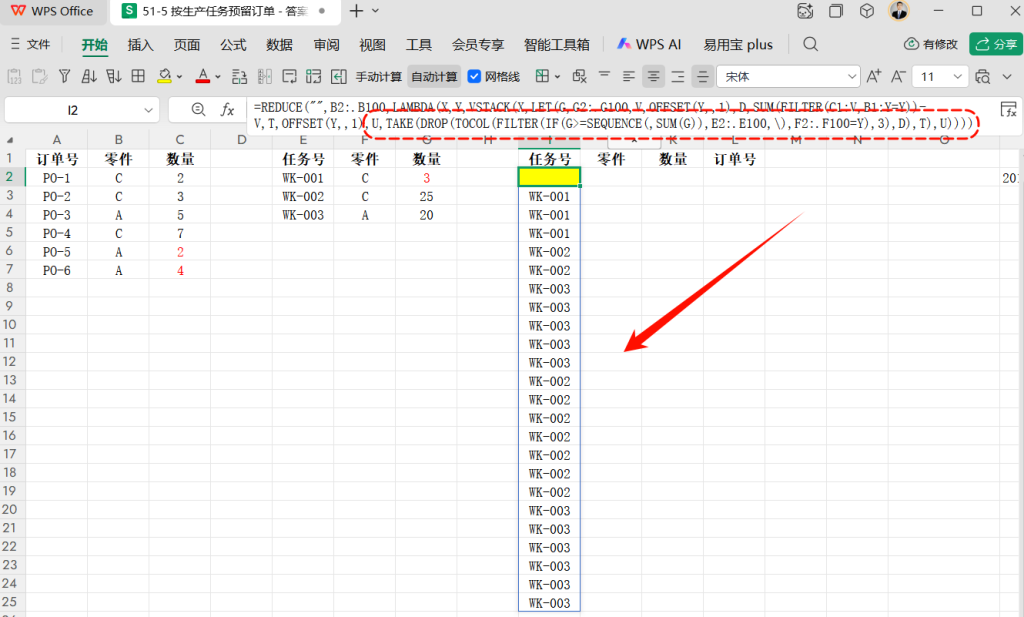Click the zoom magnifier in formula bar
The height and width of the screenshot is (617, 1024).
click(x=199, y=110)
